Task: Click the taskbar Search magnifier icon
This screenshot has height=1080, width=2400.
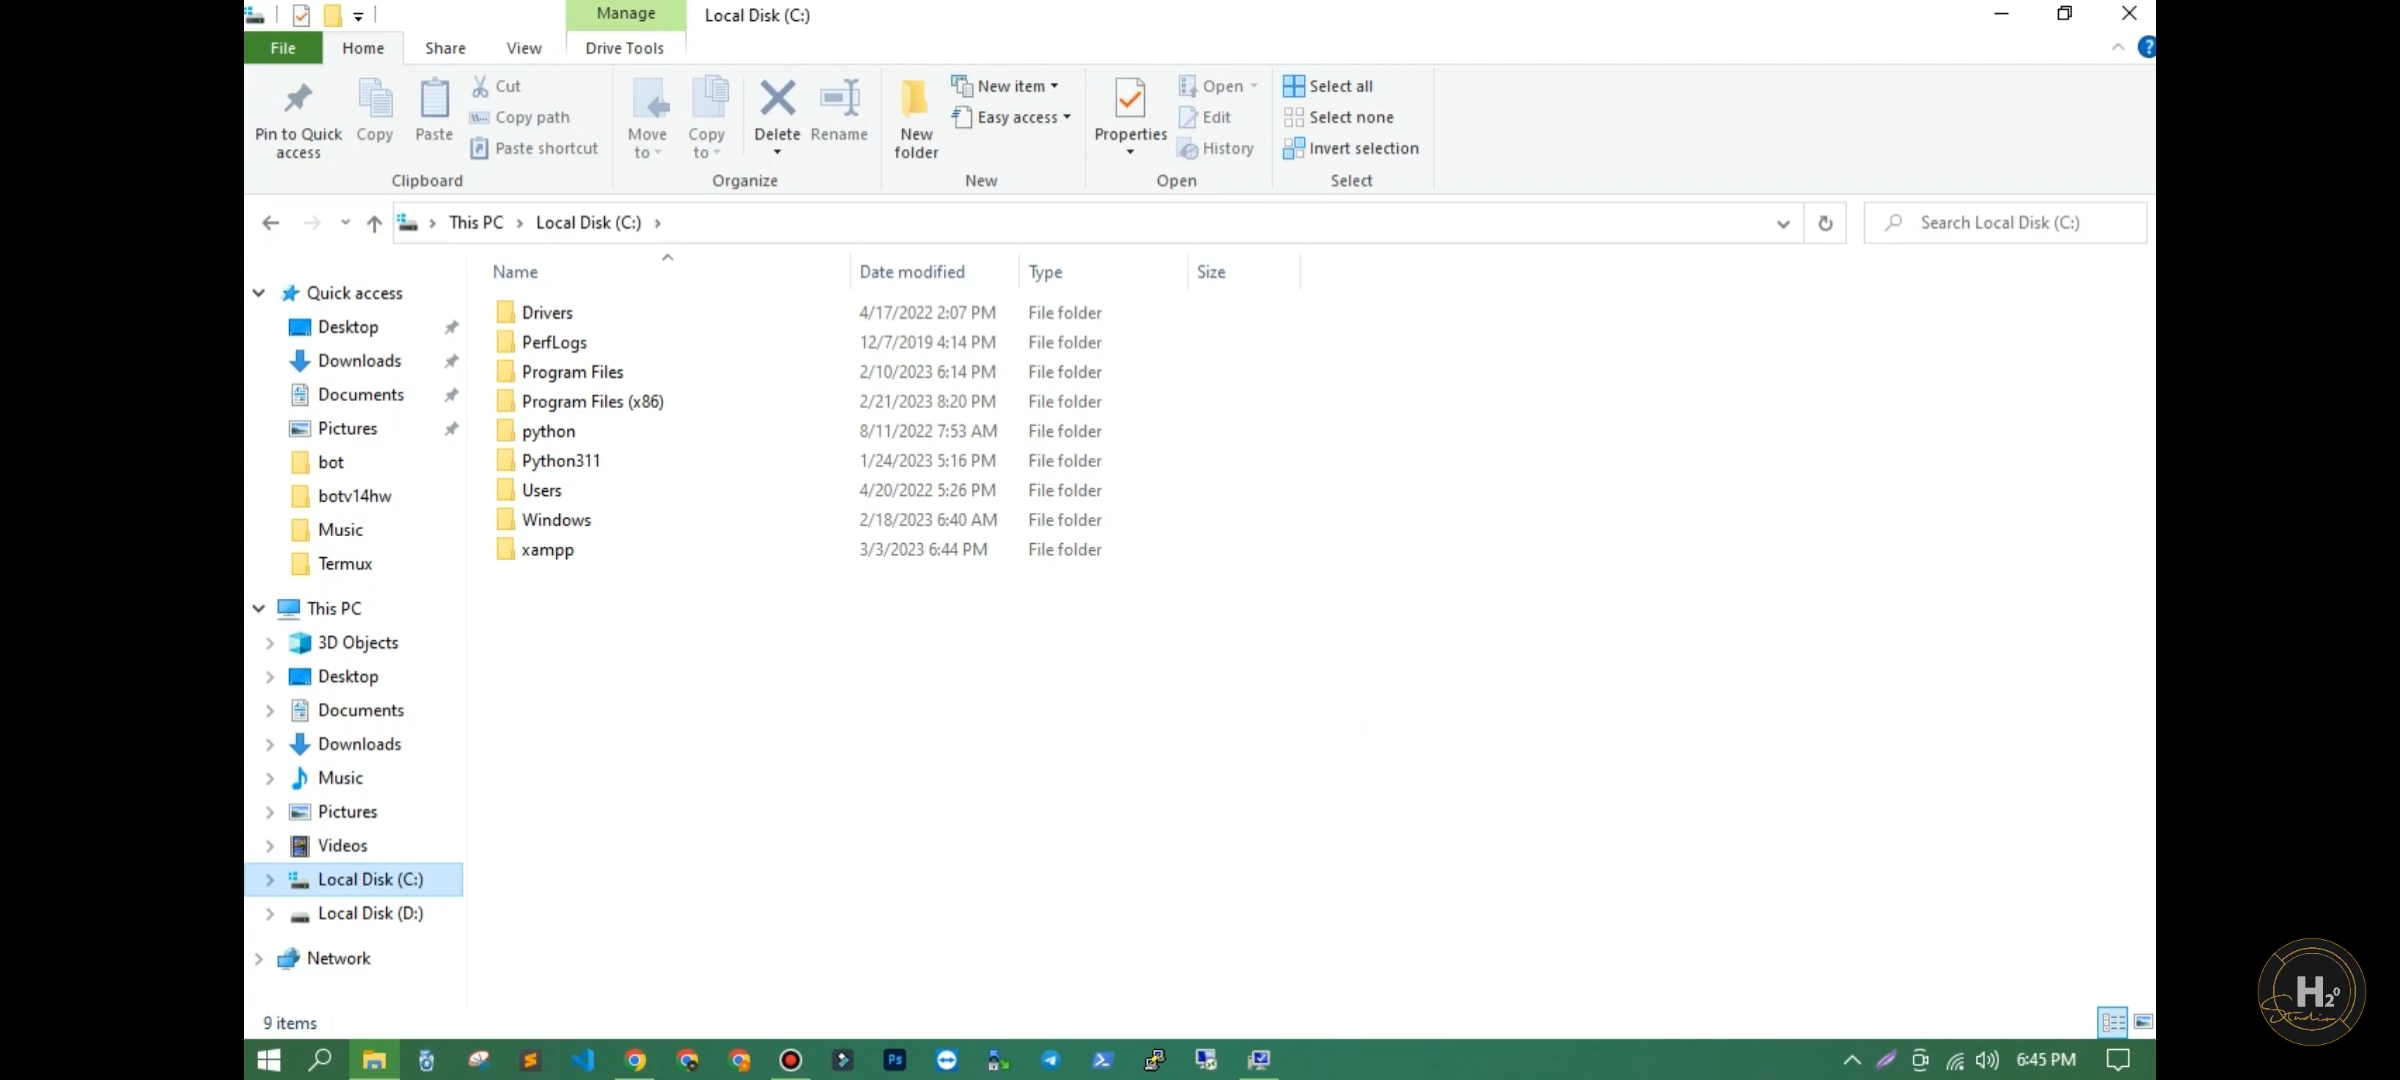Action: (x=320, y=1060)
